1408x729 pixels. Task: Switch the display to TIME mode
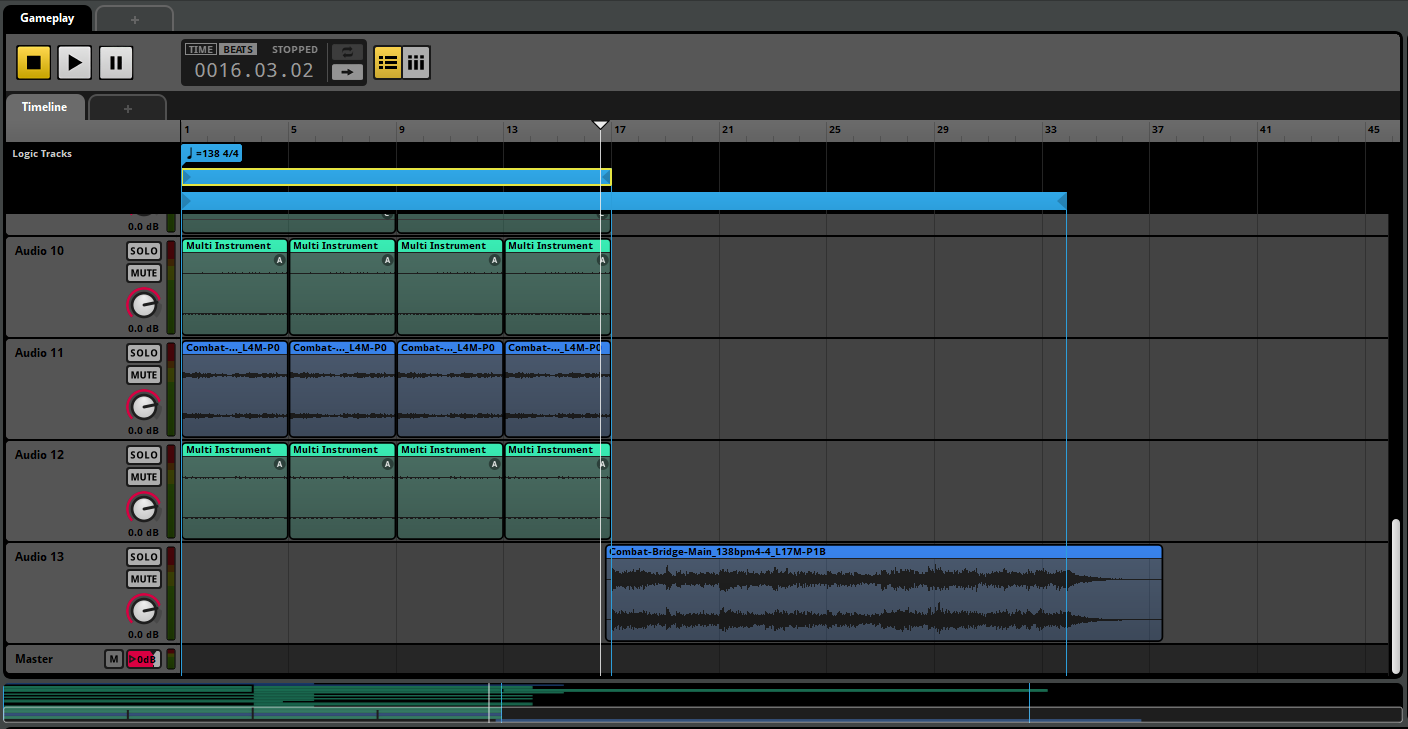(x=201, y=49)
